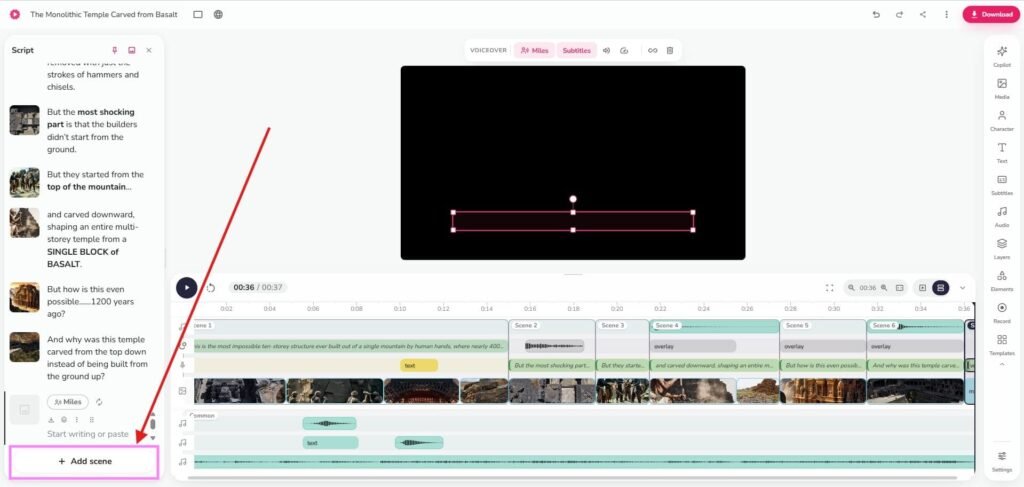The image size is (1024, 487).
Task: Click the volume icon in the voiceover toolbar
Action: point(606,50)
